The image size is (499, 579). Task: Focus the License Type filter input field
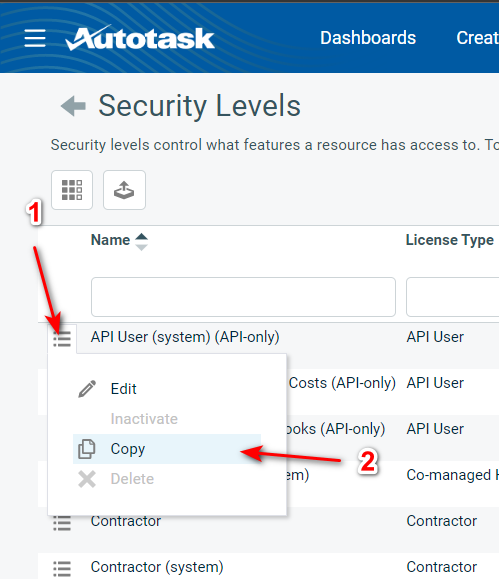452,297
